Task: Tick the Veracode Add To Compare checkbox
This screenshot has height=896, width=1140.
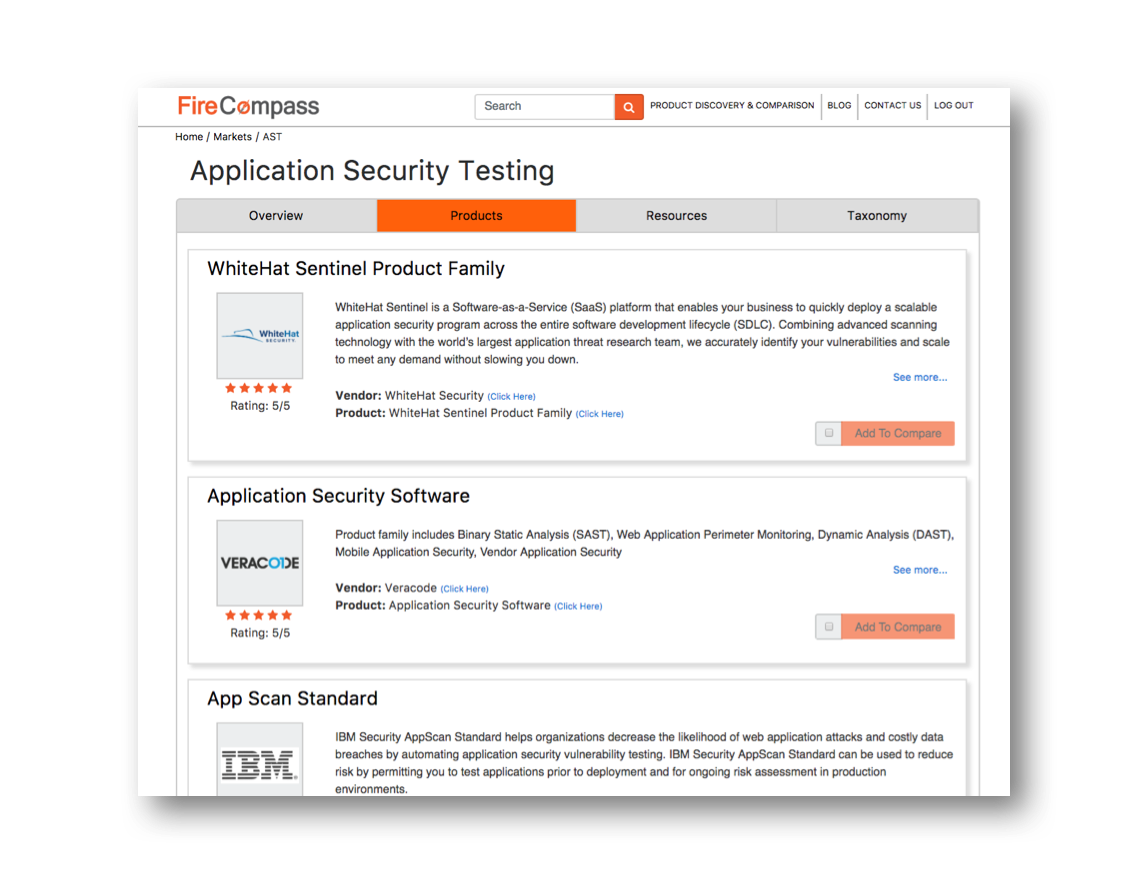Action: tap(829, 626)
